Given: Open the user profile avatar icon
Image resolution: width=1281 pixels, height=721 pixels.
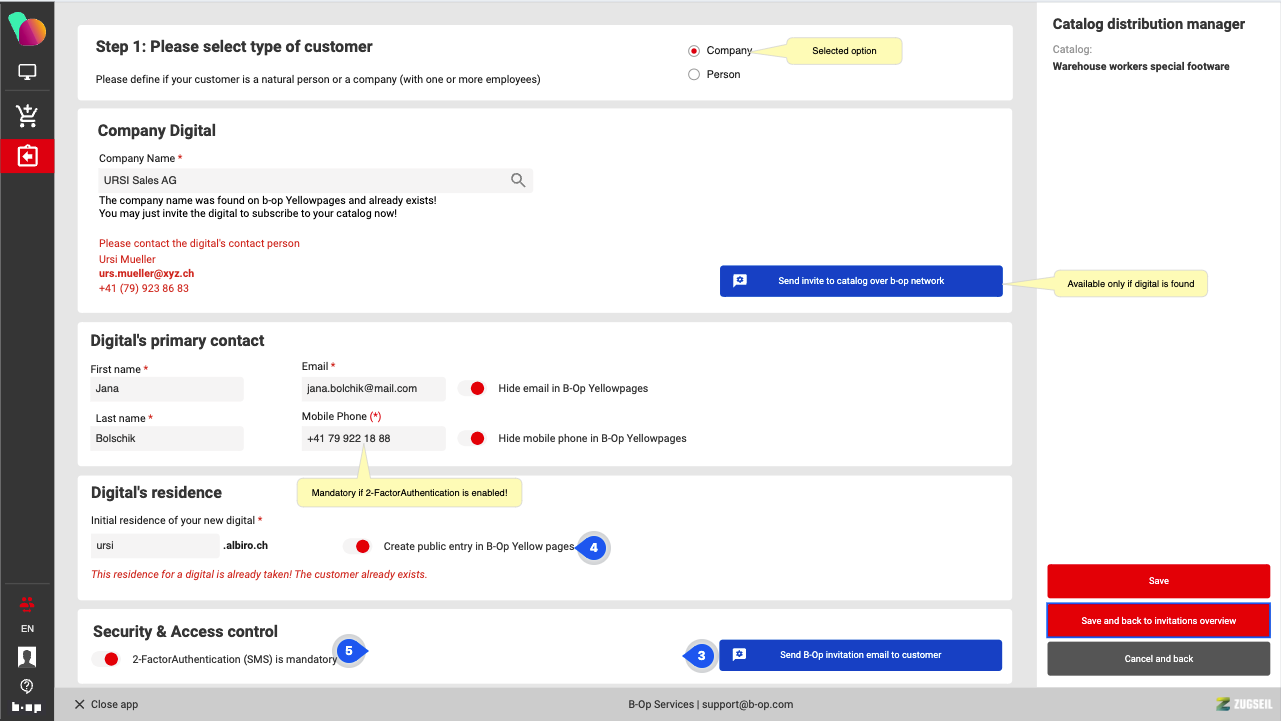Looking at the screenshot, I should click(27, 657).
